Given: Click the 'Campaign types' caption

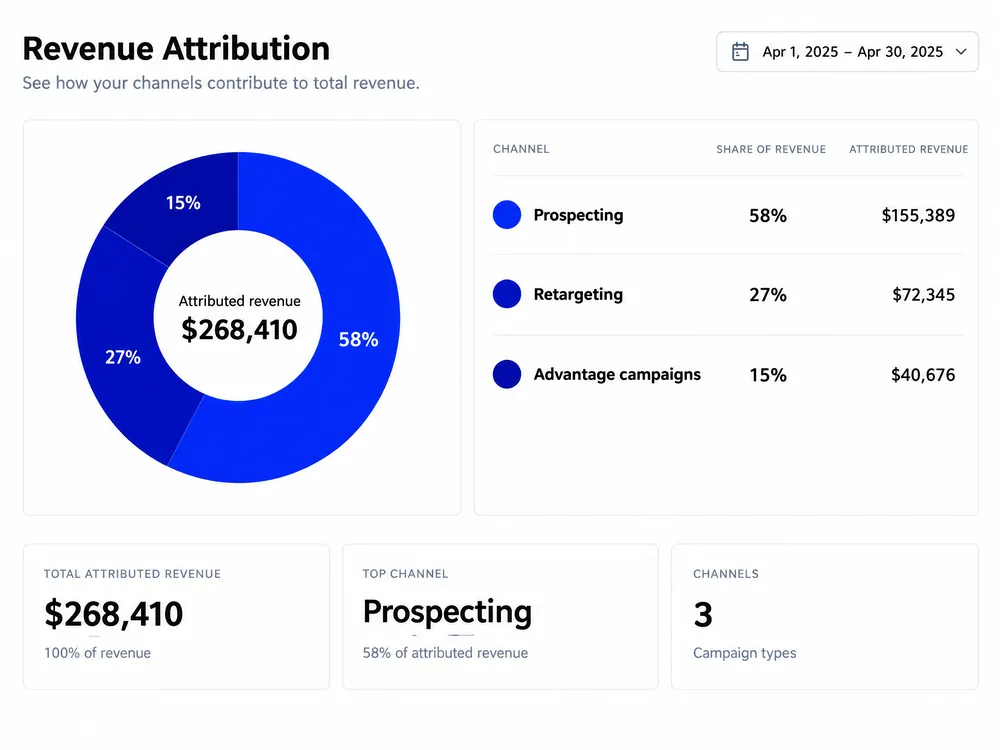Looking at the screenshot, I should [x=744, y=653].
